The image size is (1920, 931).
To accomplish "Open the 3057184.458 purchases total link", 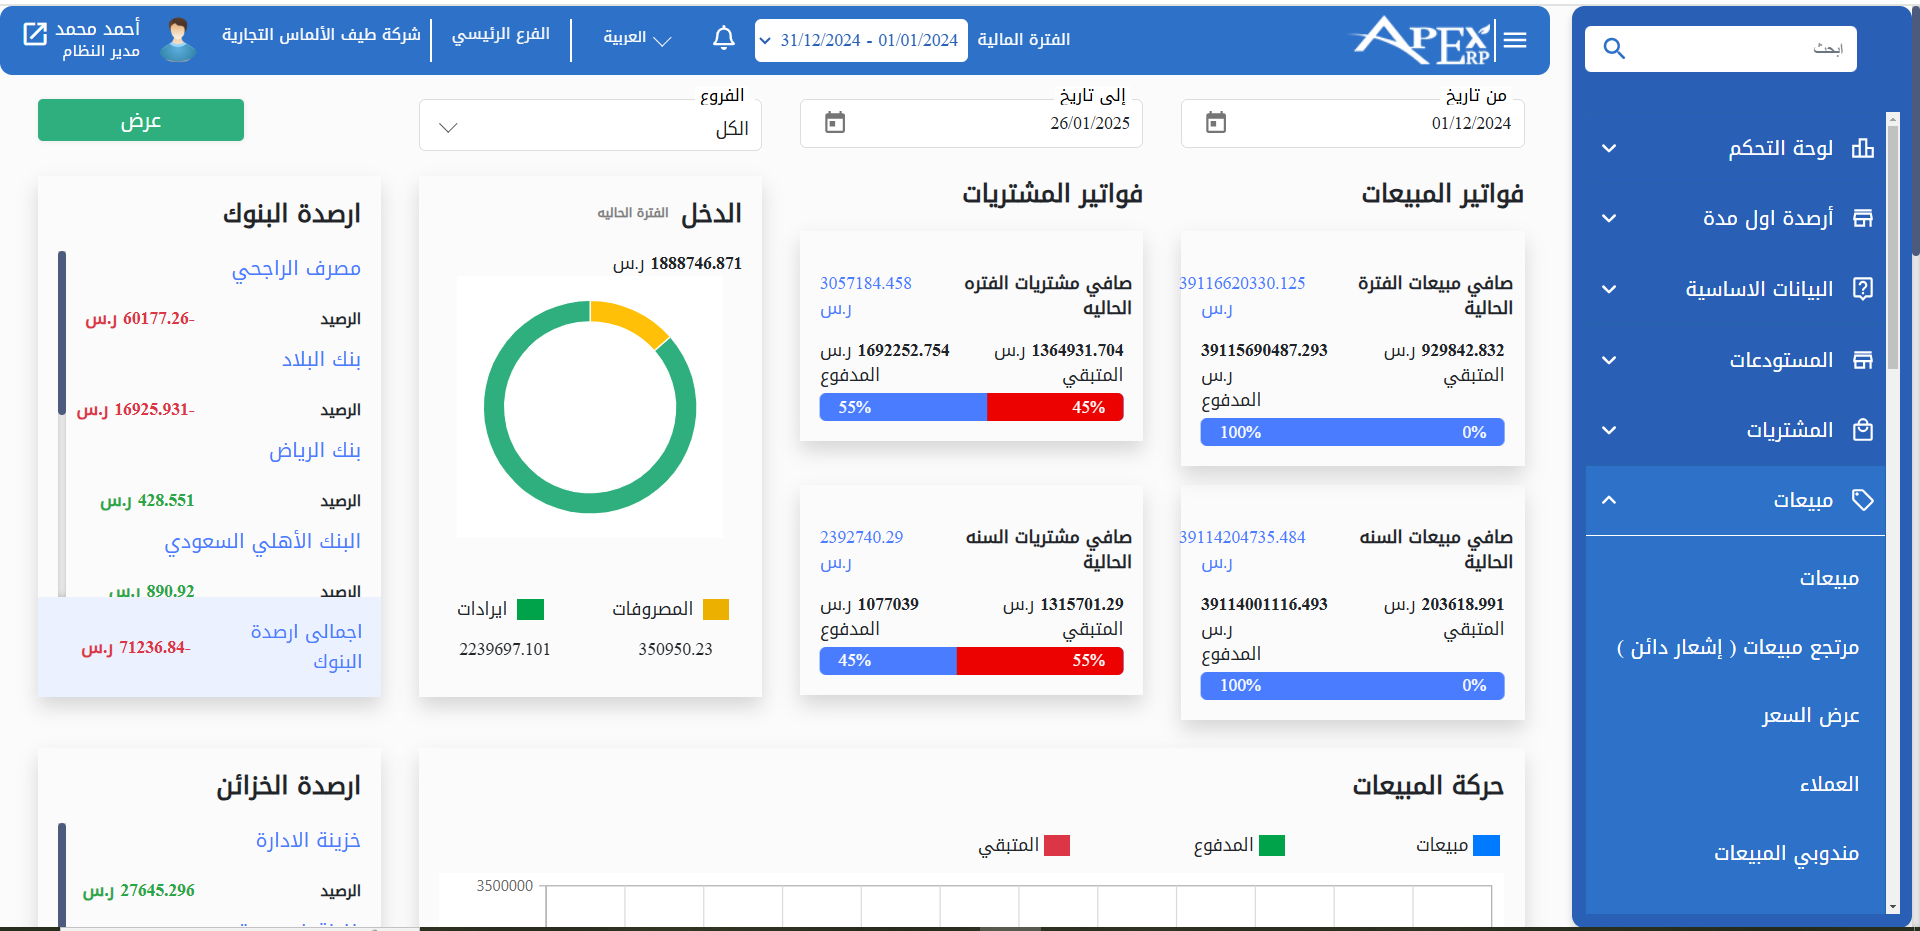I will pyautogui.click(x=866, y=283).
